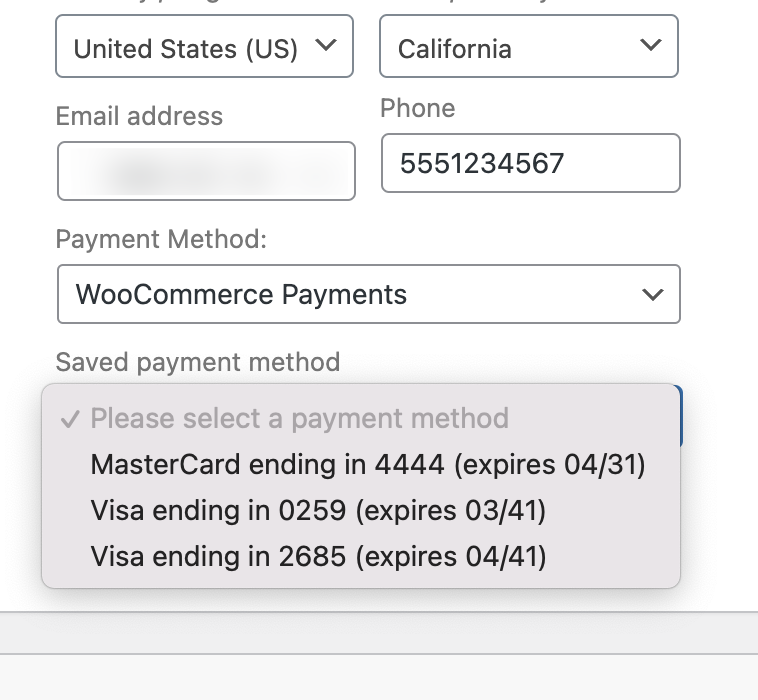This screenshot has height=700, width=758.
Task: Click the 'Email address' field label
Action: coord(139,116)
